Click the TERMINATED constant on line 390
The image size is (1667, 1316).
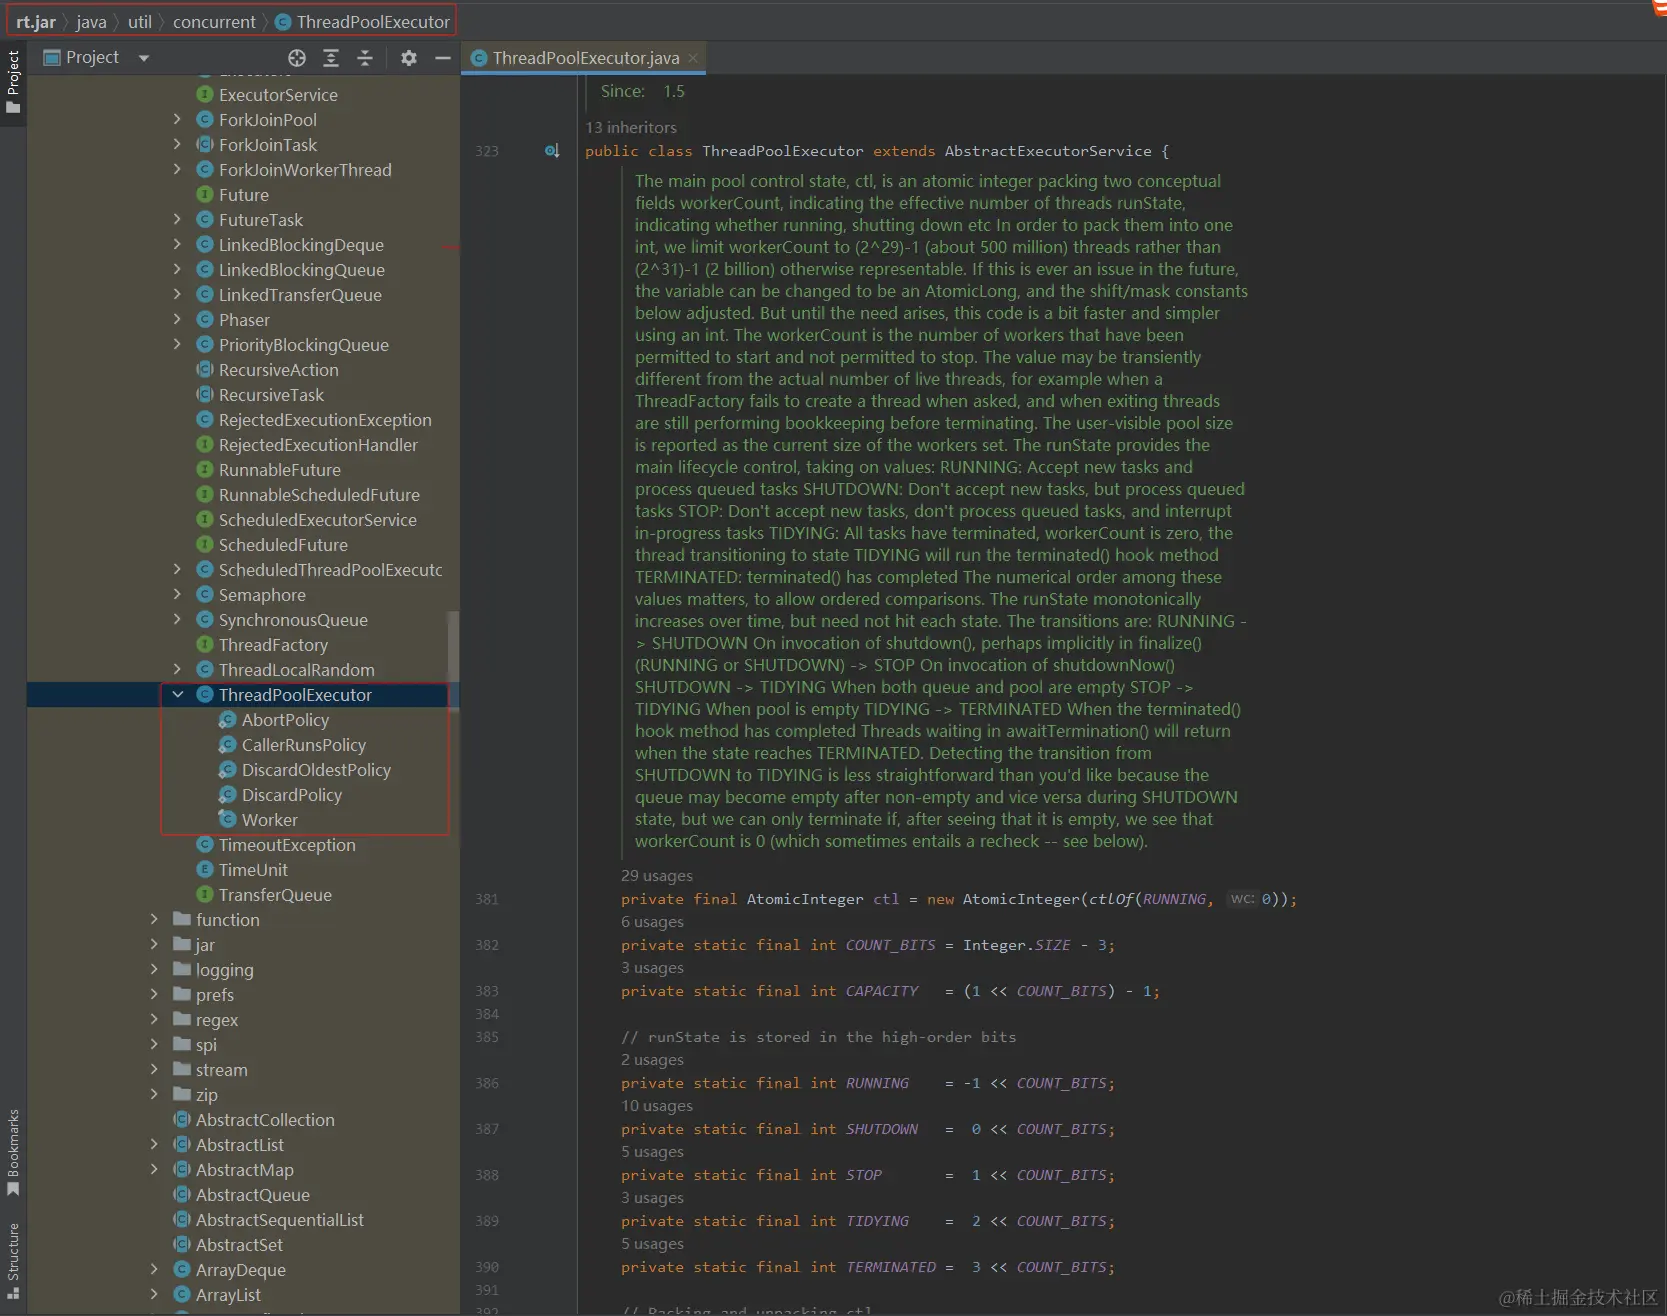point(891,1267)
